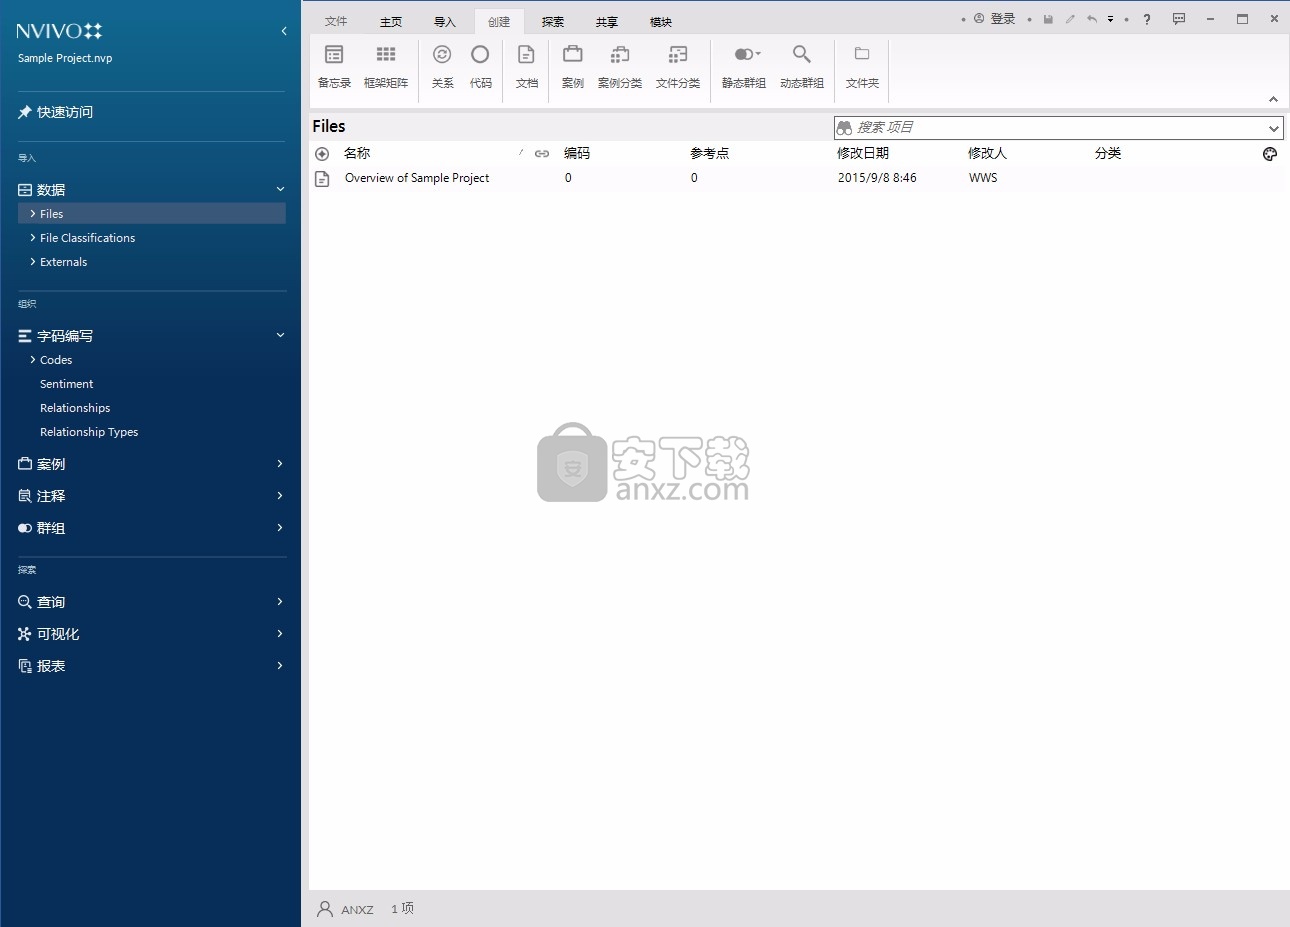Switch to the 导入 tab

445,21
